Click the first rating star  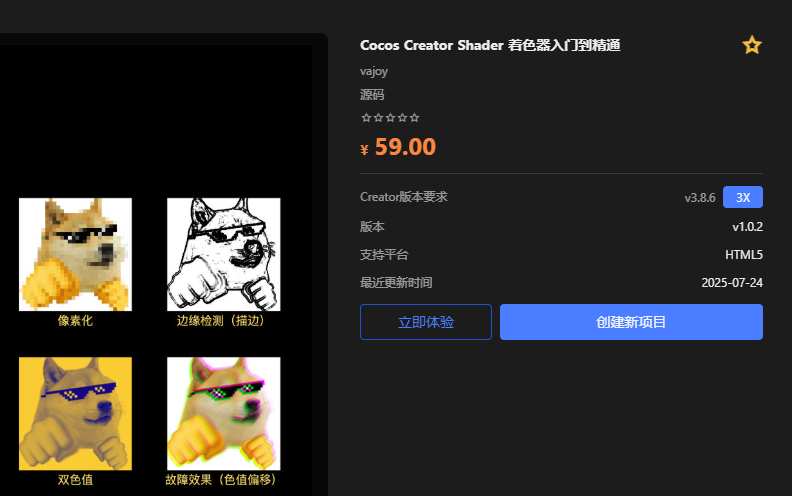(366, 118)
